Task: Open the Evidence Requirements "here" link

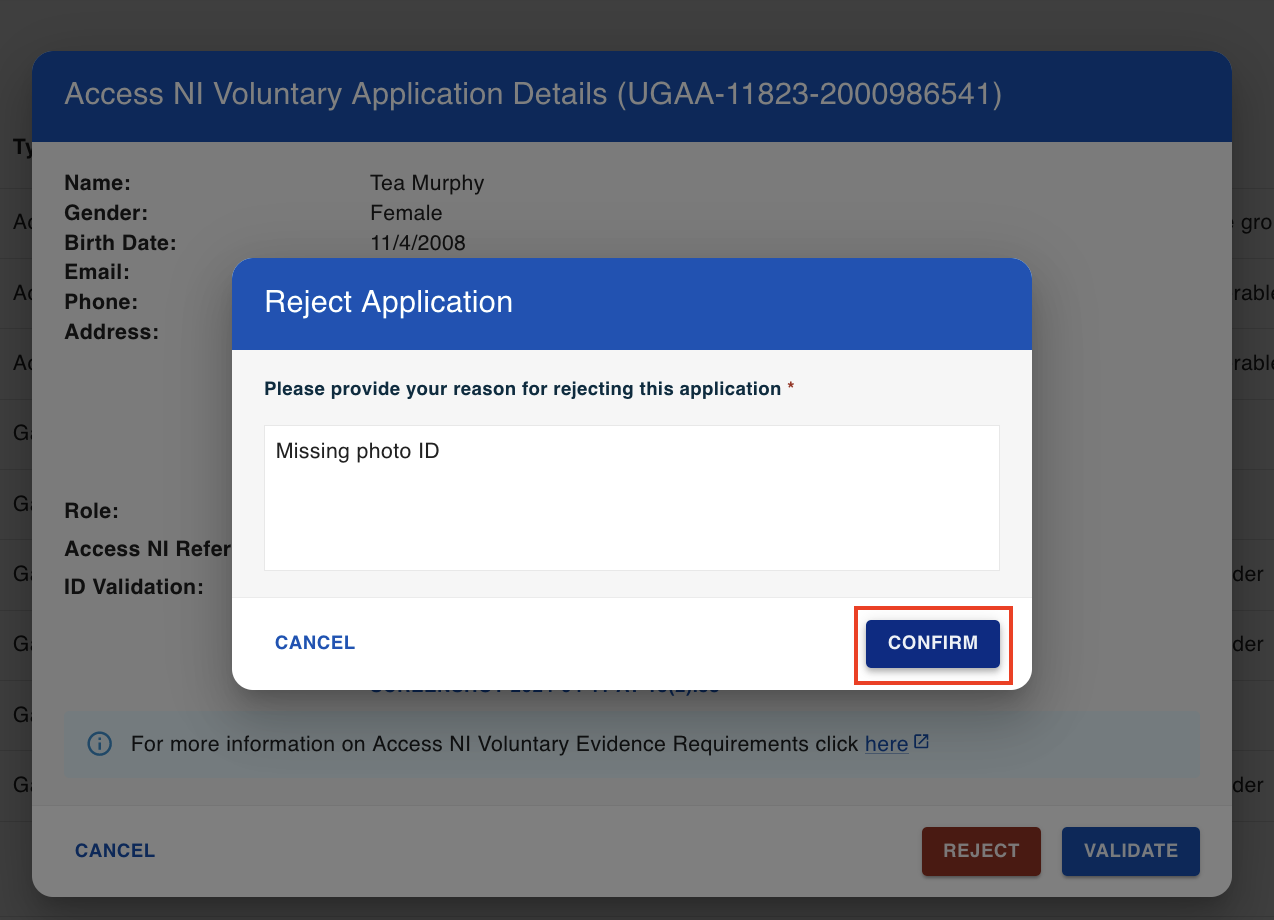Action: click(x=886, y=744)
